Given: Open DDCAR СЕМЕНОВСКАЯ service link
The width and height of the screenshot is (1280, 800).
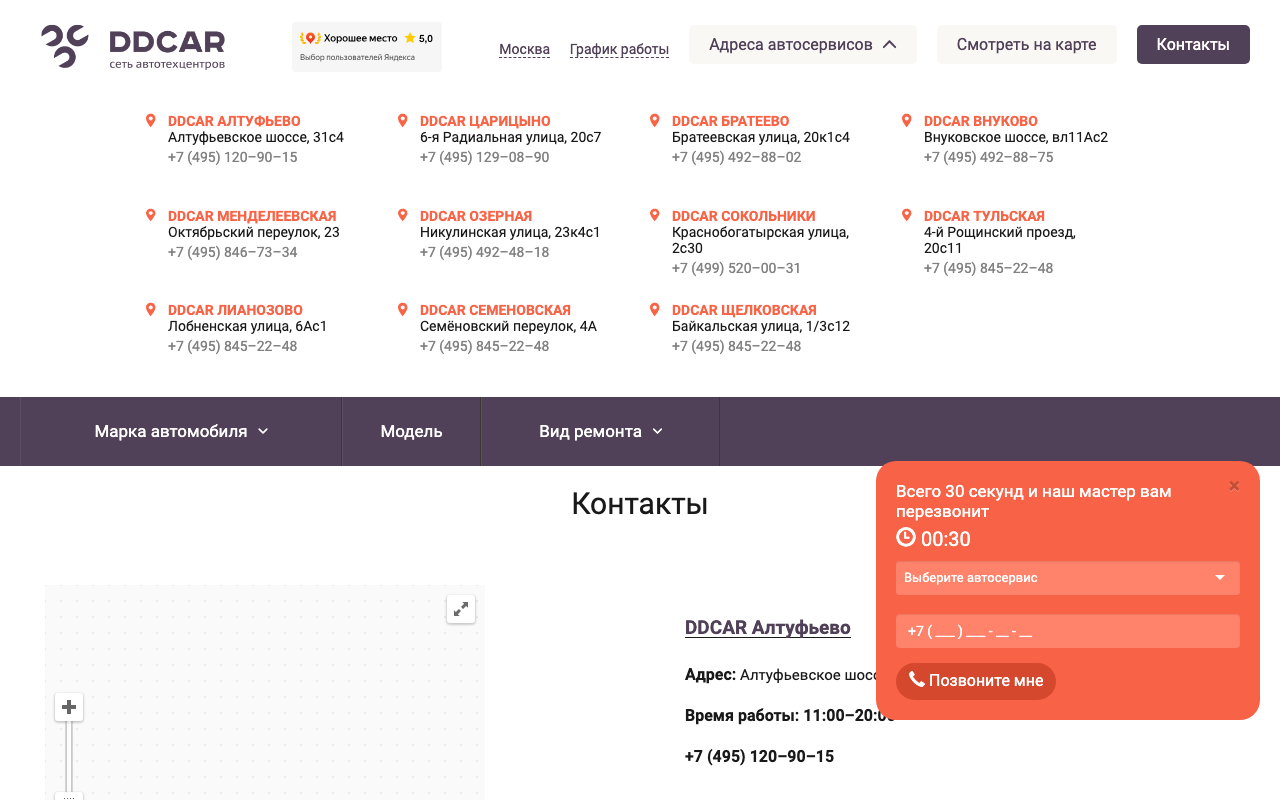Looking at the screenshot, I should (x=495, y=310).
